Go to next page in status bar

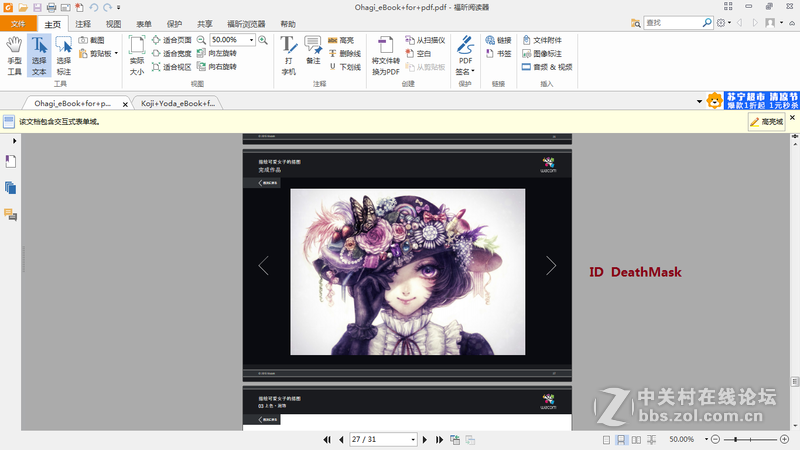pos(424,439)
